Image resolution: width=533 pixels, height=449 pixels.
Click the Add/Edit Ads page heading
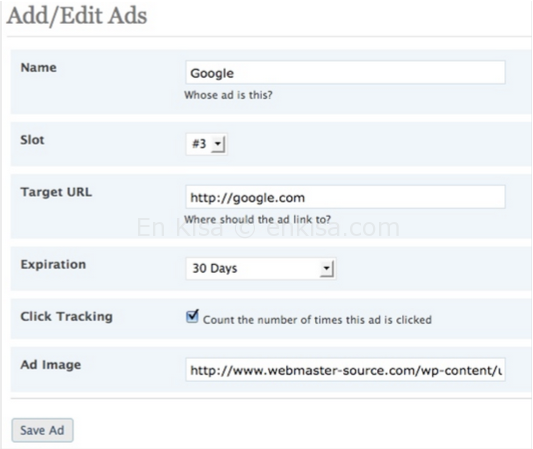pos(77,16)
